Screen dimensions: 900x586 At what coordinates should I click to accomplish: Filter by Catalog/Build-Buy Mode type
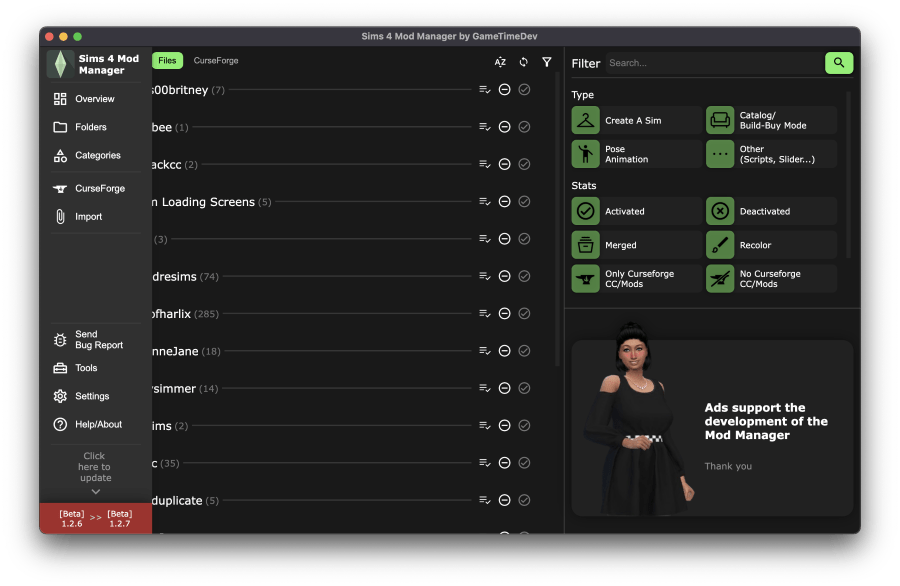pos(771,121)
